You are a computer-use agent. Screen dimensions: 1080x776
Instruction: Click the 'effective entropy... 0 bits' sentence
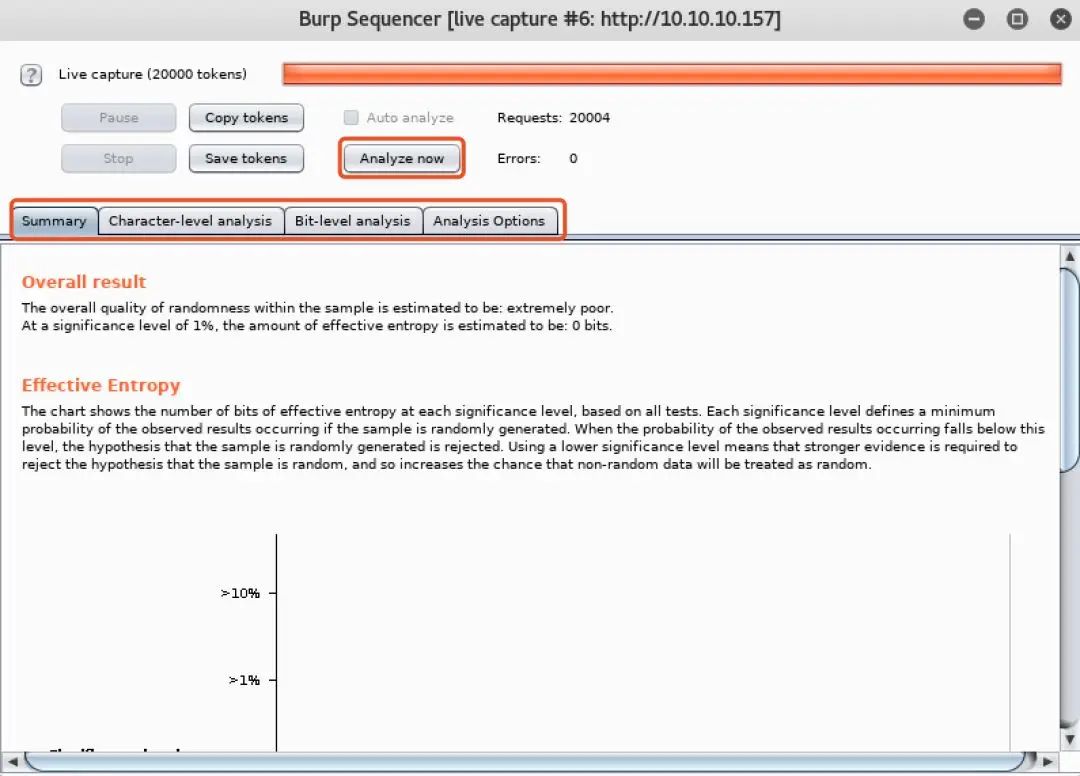(317, 326)
